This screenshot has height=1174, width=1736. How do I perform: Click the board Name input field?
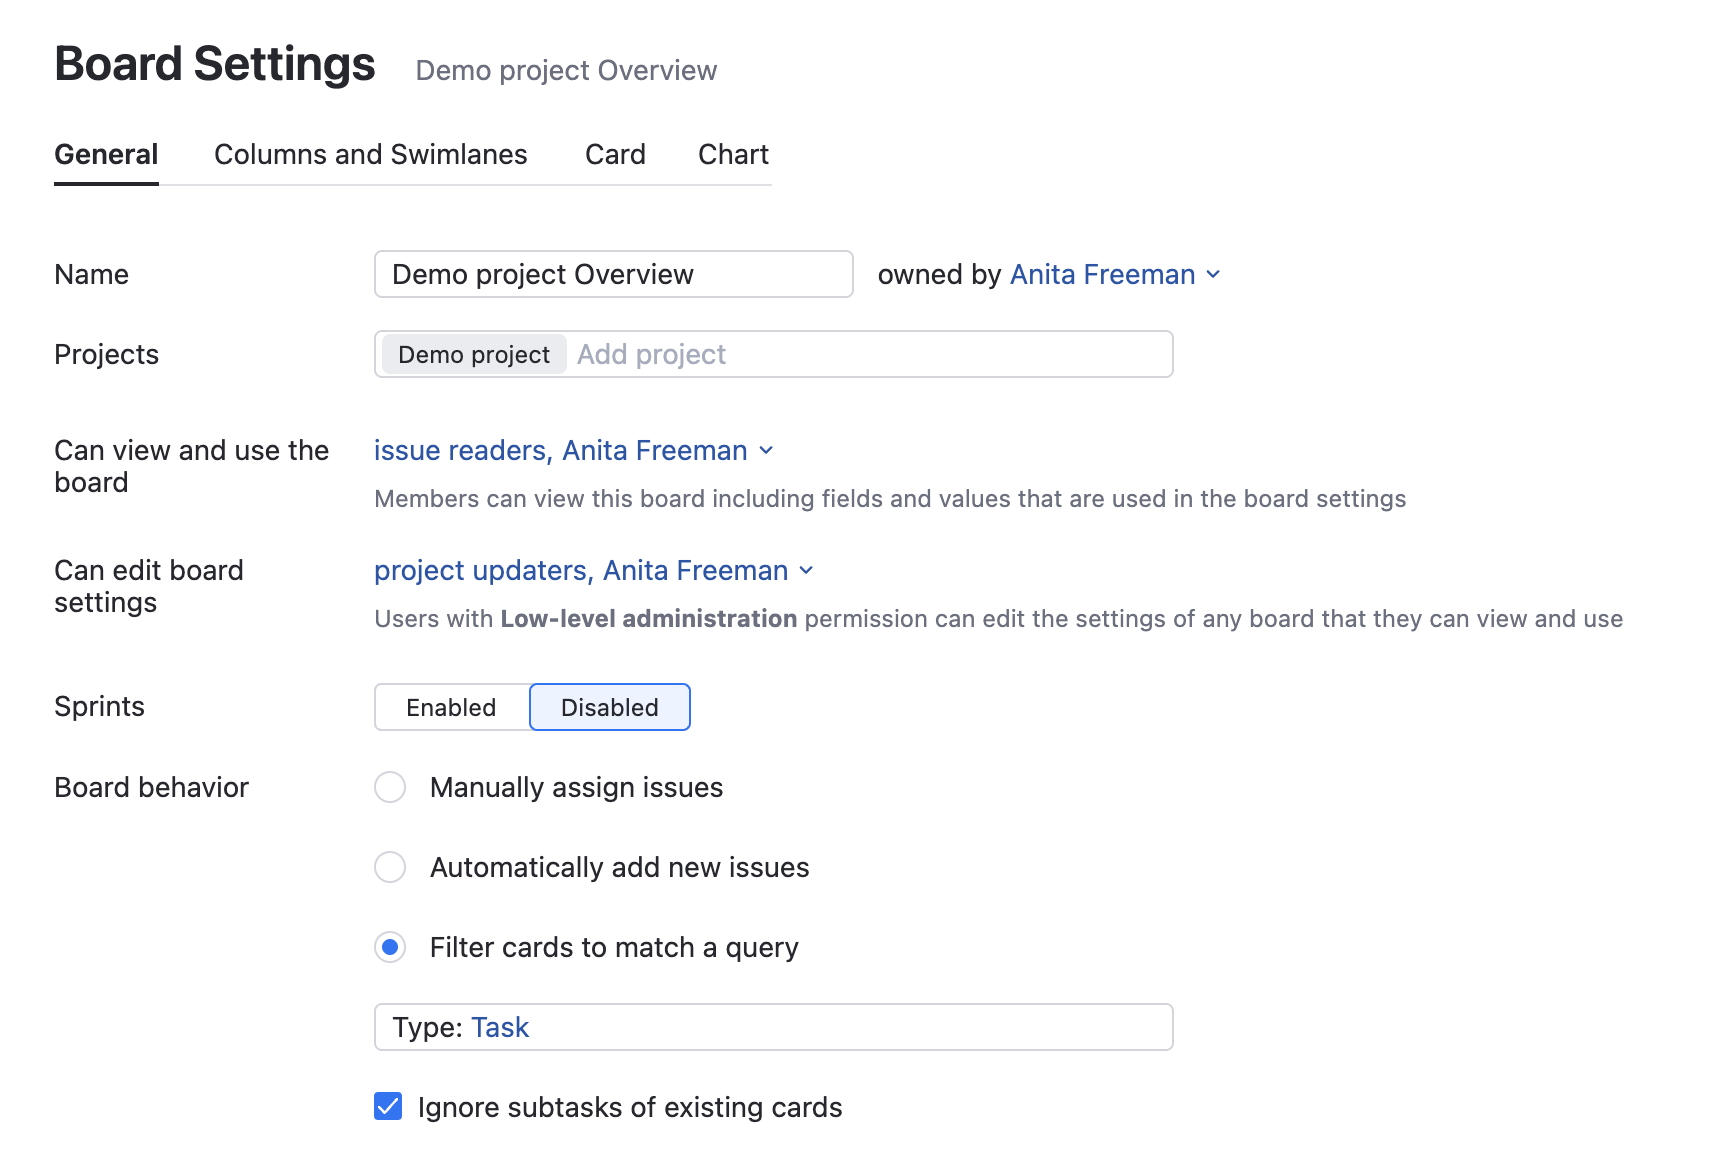point(613,275)
